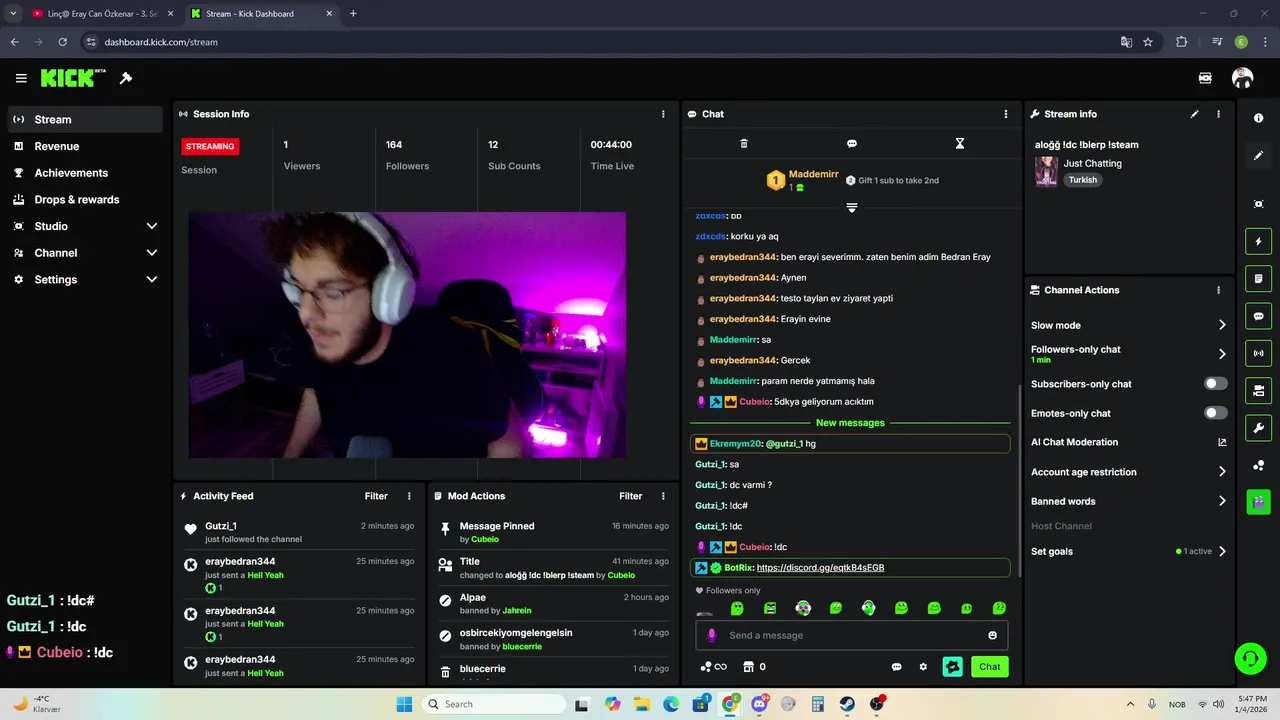Click the document icon in right sidebar
The width and height of the screenshot is (1280, 720).
coord(1258,278)
